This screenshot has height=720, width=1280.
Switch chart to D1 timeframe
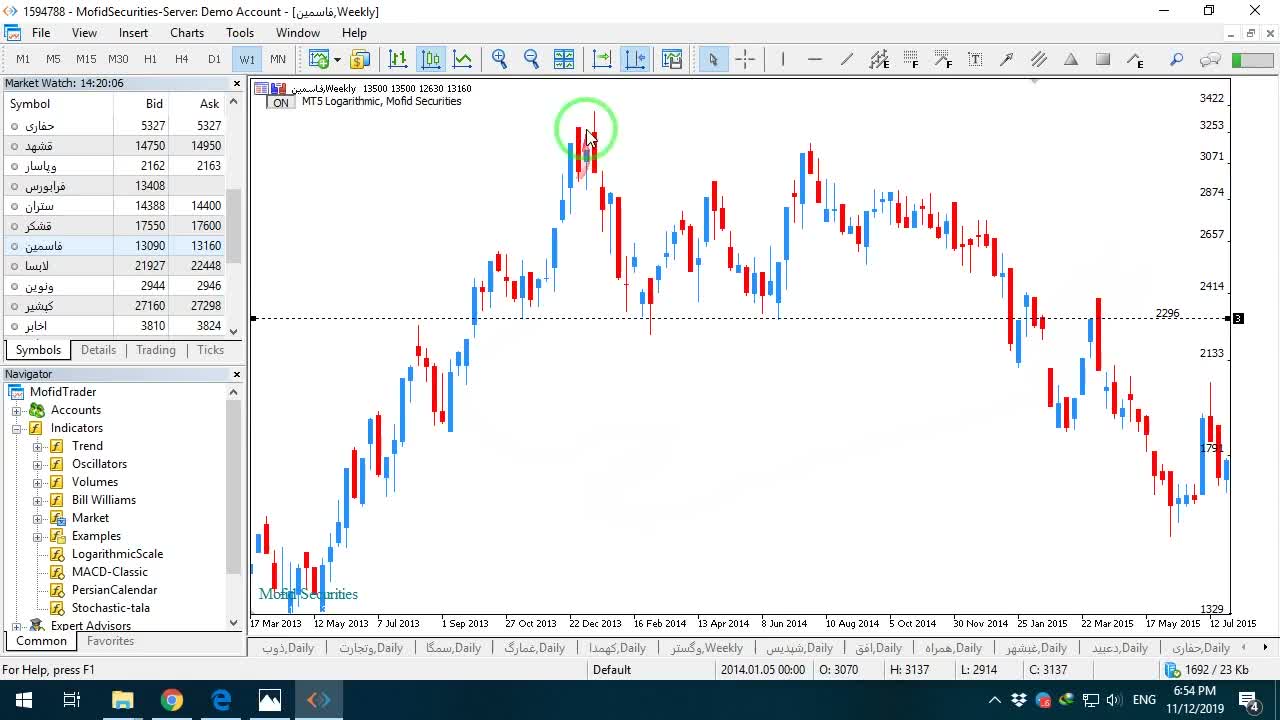214,59
